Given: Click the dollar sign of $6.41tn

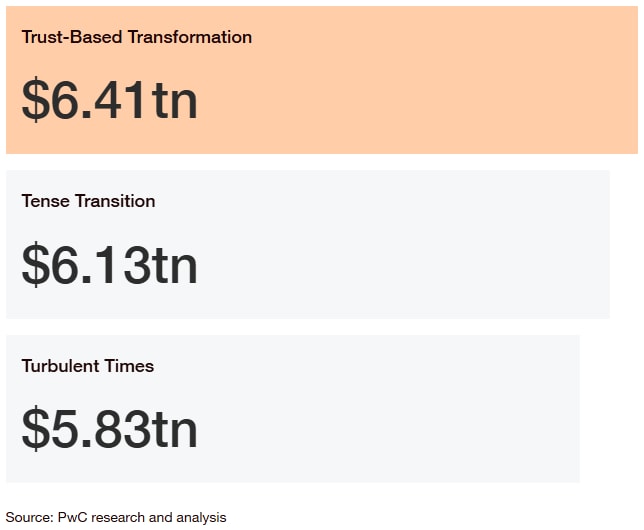Looking at the screenshot, I should click(x=35, y=100).
